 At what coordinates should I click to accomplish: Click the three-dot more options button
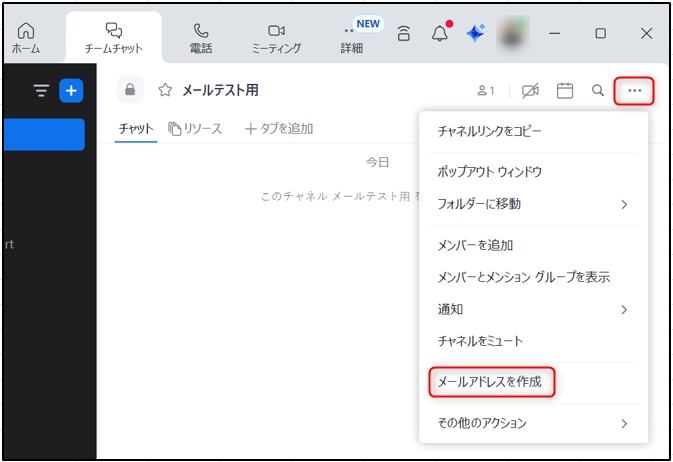pyautogui.click(x=634, y=91)
